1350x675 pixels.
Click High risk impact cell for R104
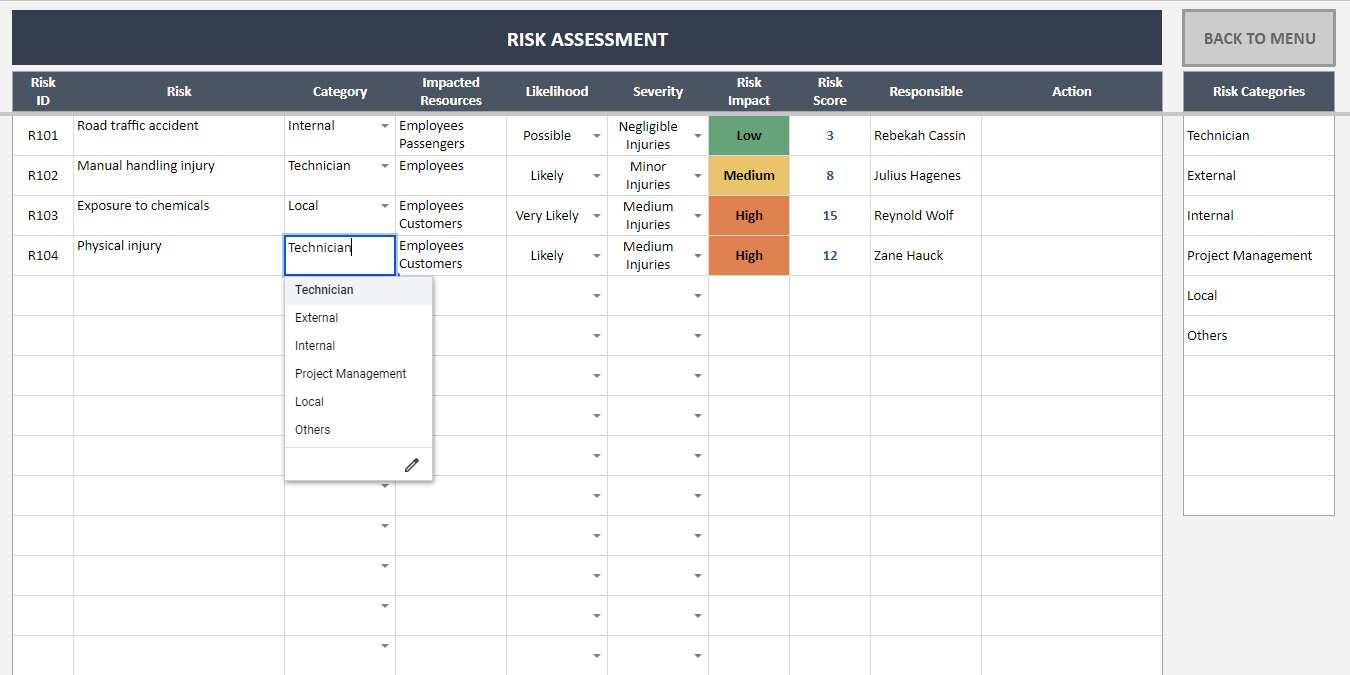pos(749,256)
